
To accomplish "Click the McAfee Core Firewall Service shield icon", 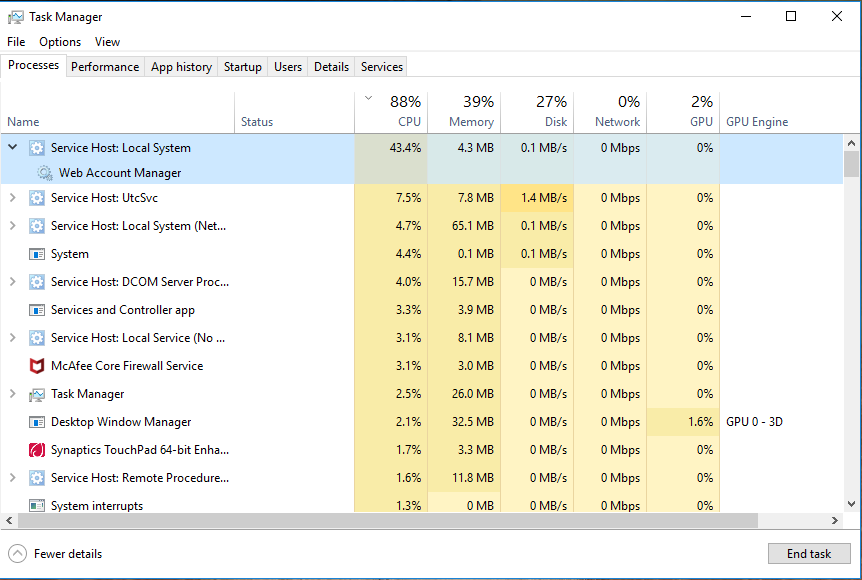I will coord(37,366).
